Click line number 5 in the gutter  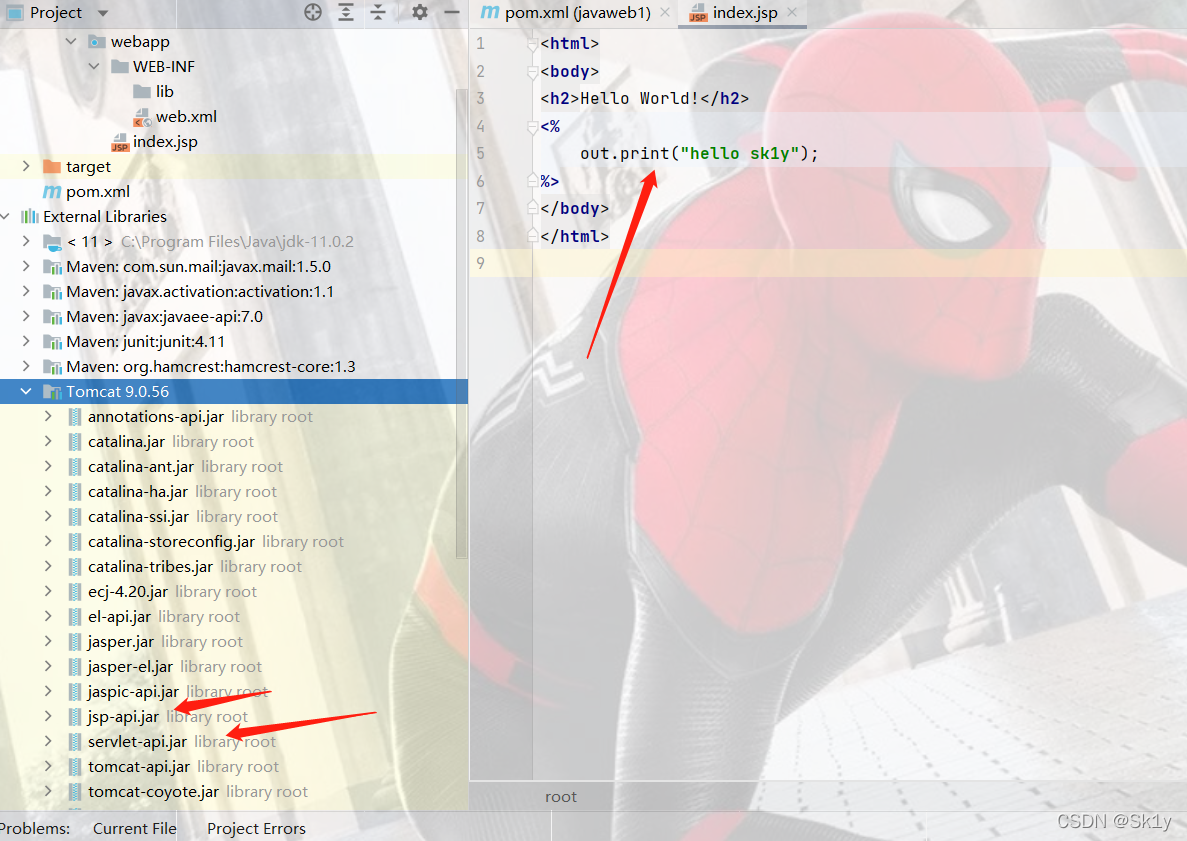click(x=480, y=154)
